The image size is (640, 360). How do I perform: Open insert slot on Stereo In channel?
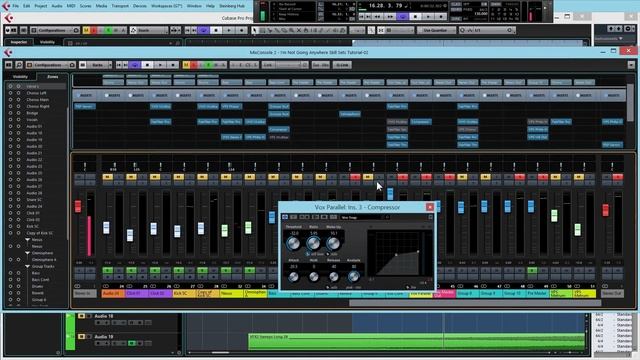(85, 106)
